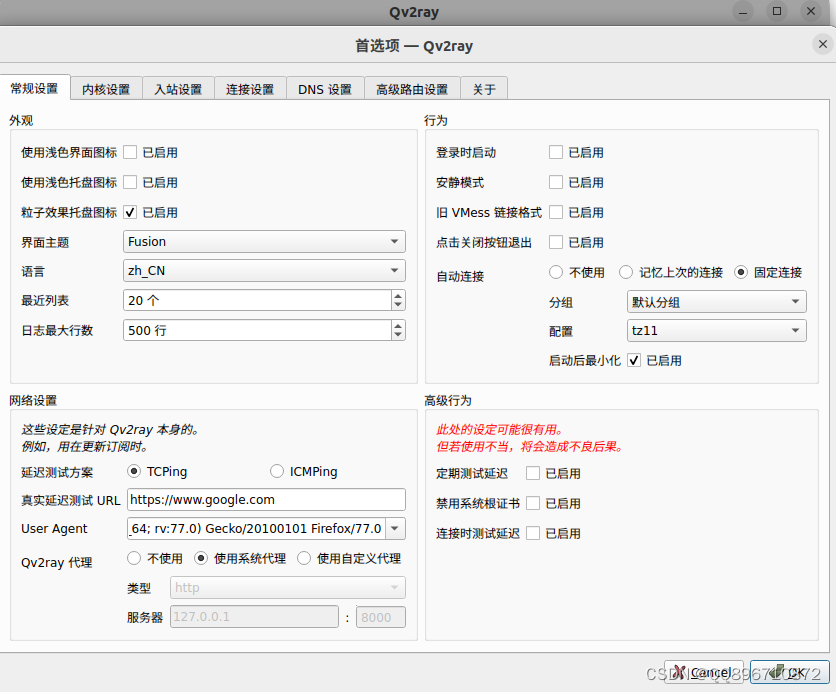
Task: Click the User Agent text field
Action: point(256,528)
